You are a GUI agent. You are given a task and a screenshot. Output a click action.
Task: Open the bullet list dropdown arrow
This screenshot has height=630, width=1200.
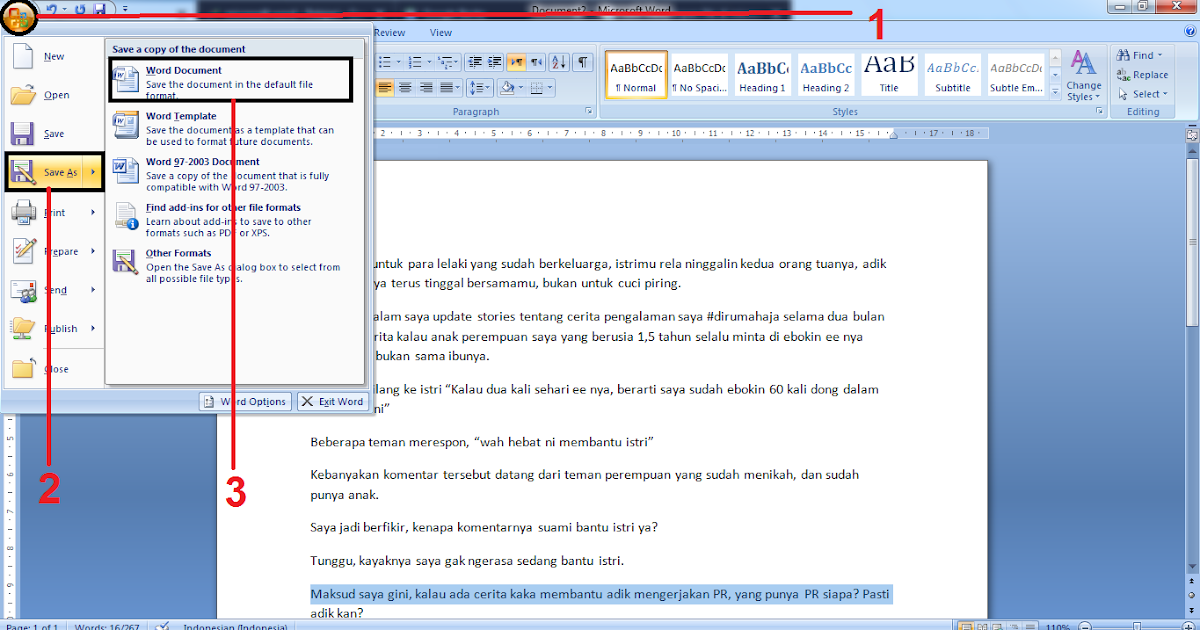pos(398,61)
